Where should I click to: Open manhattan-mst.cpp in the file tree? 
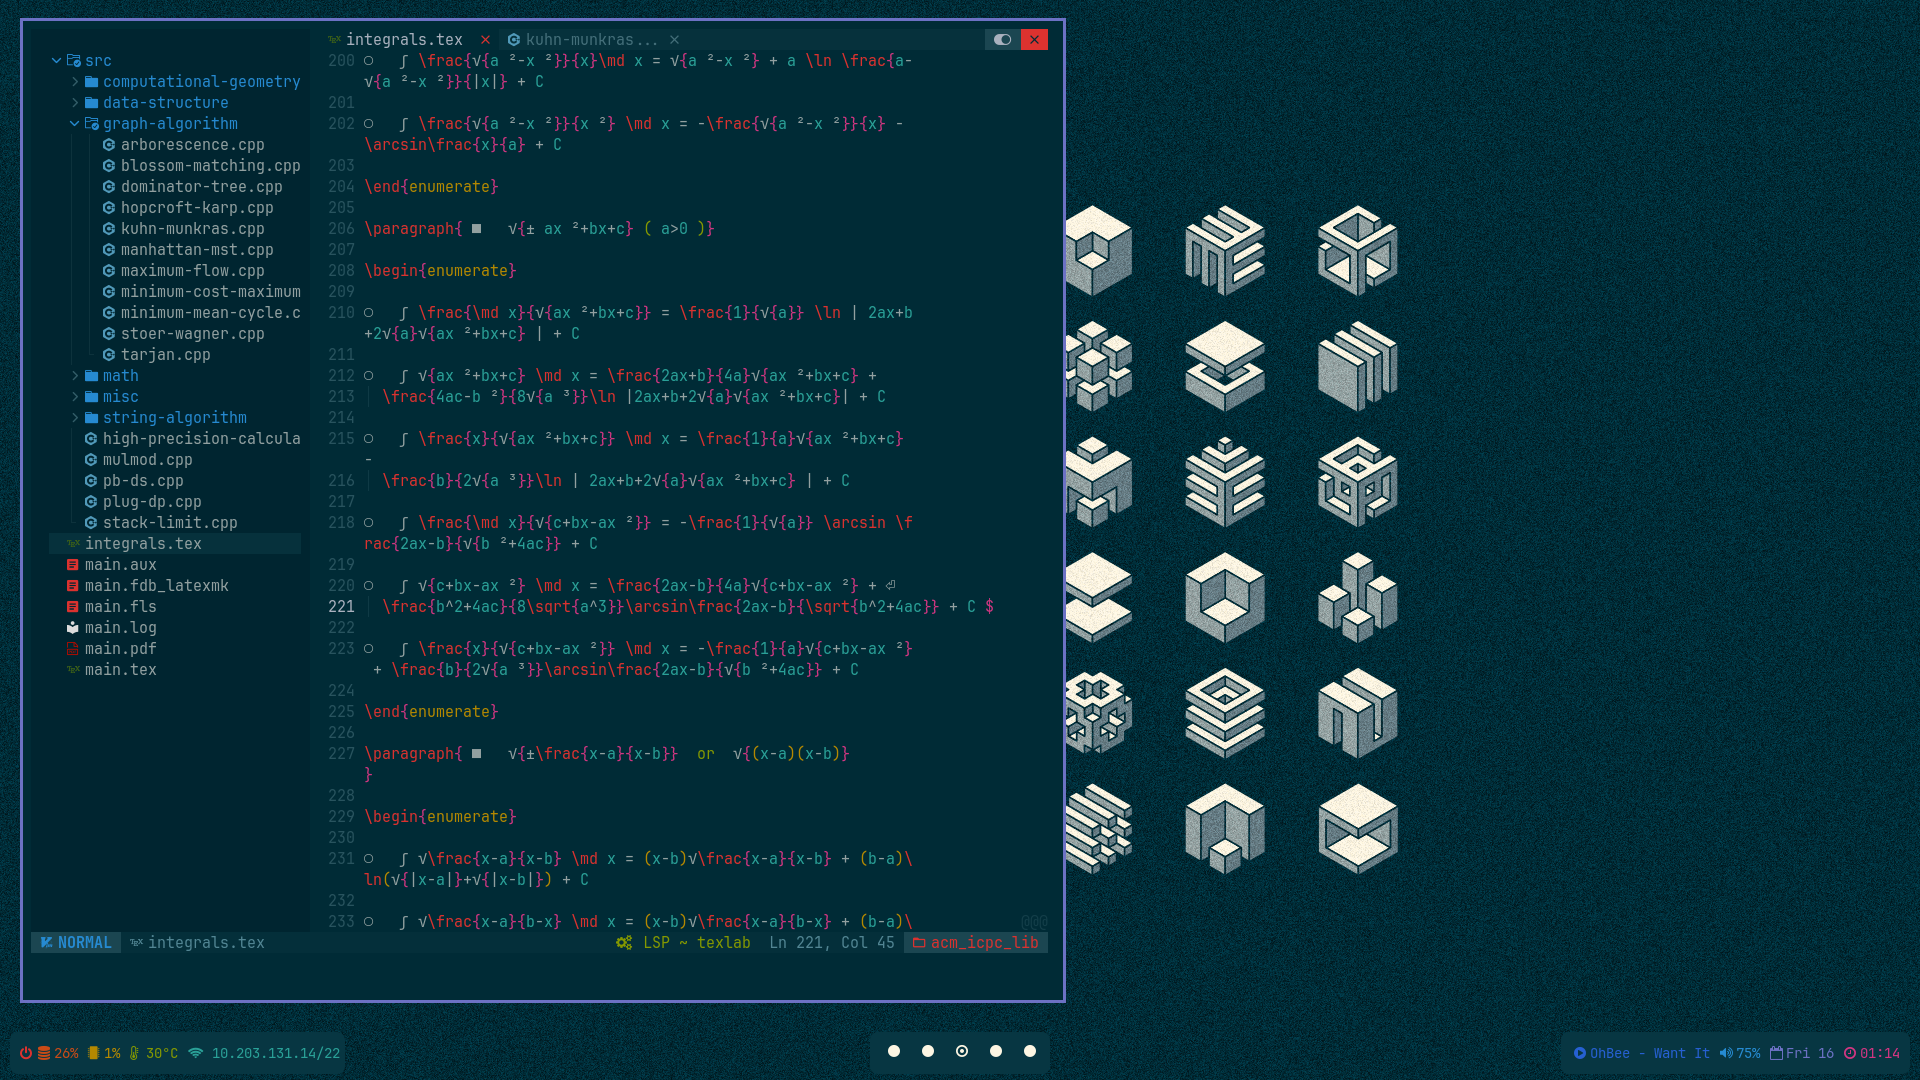click(197, 250)
